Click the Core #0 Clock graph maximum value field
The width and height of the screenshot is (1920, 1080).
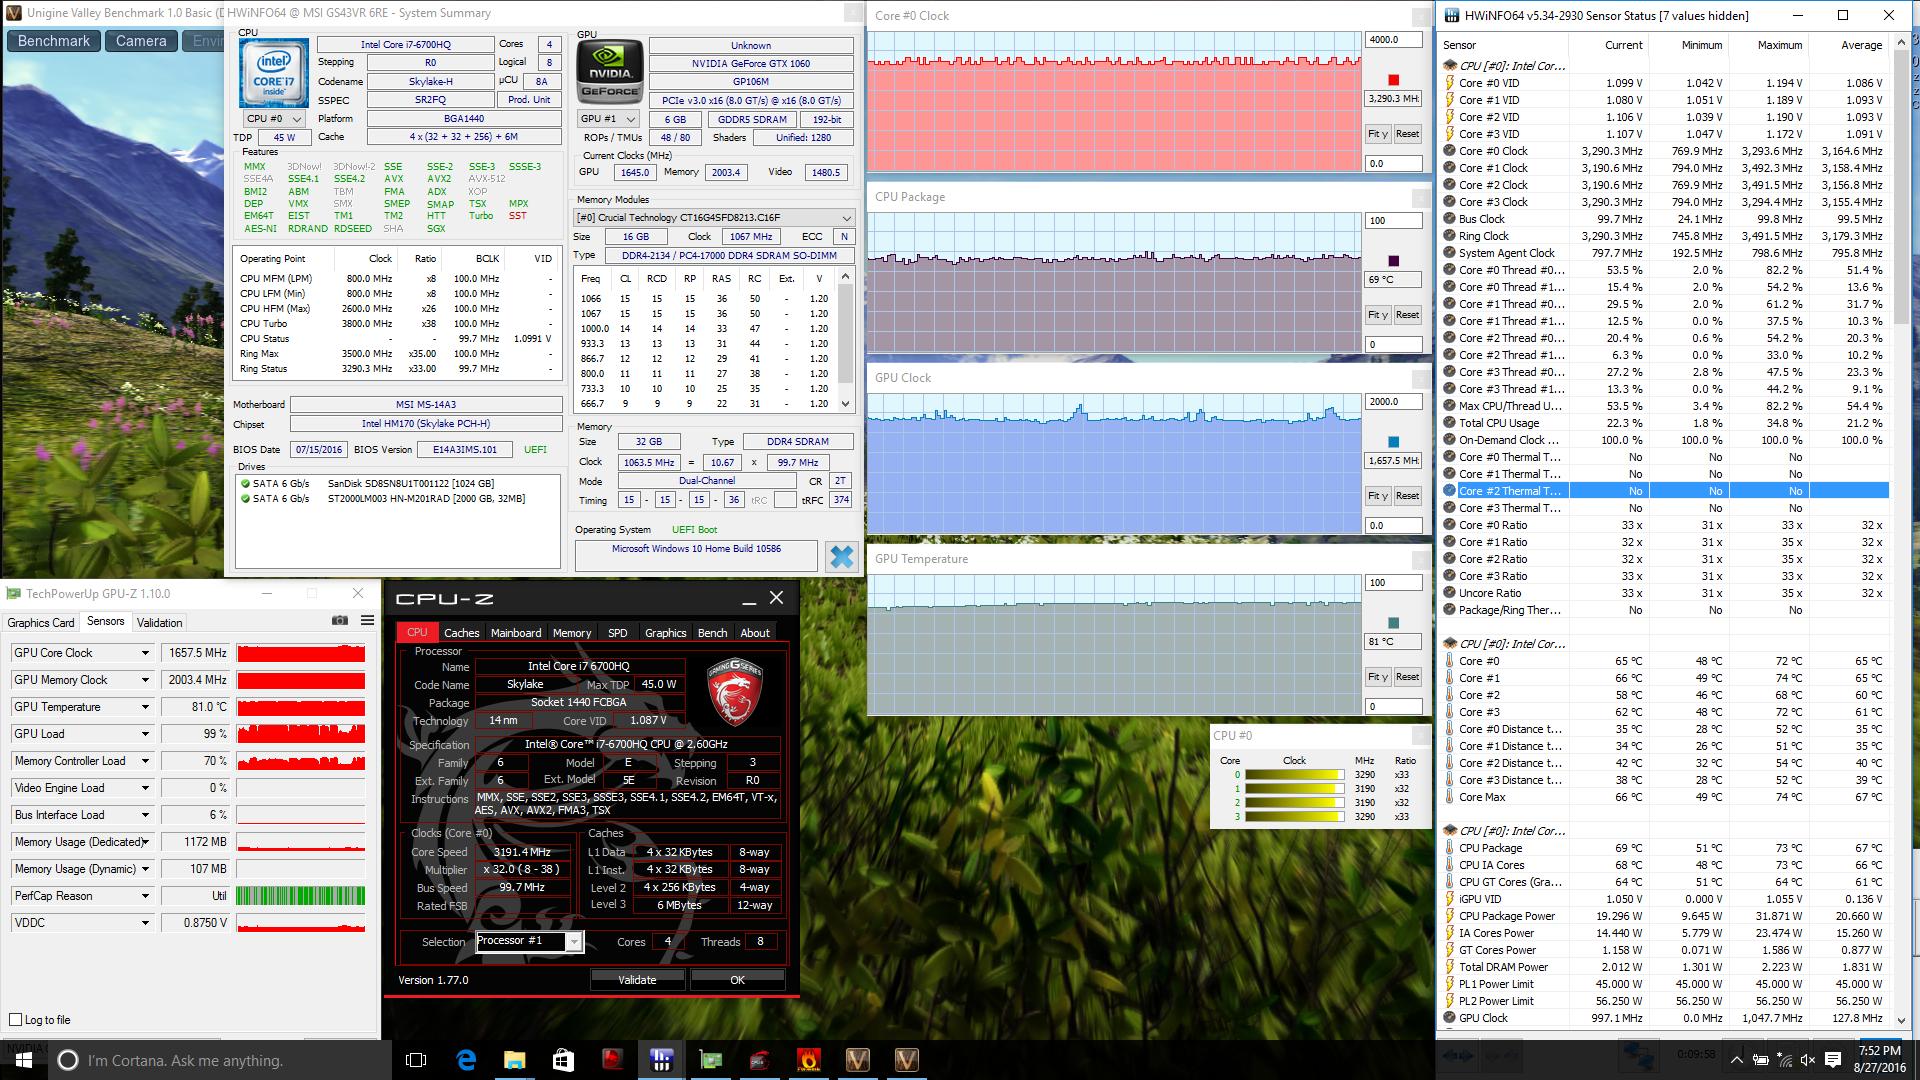[1392, 40]
